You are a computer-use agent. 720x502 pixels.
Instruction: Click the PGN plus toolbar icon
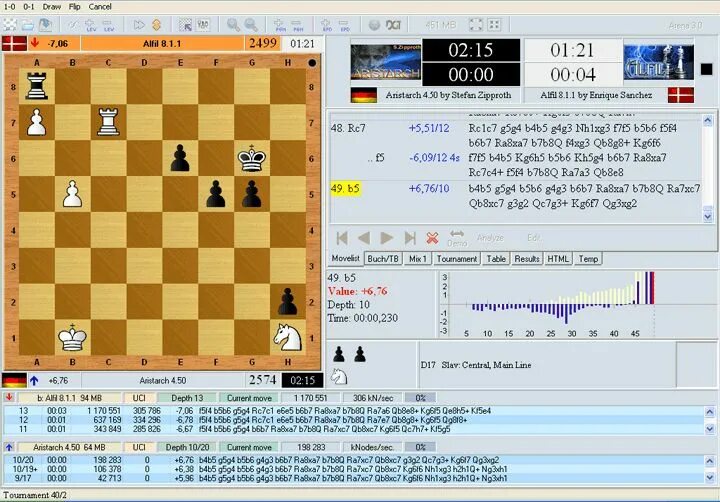280,25
